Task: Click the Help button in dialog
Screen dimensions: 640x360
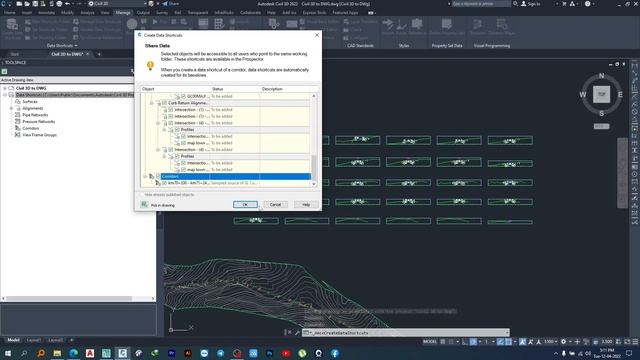Action: click(x=306, y=204)
